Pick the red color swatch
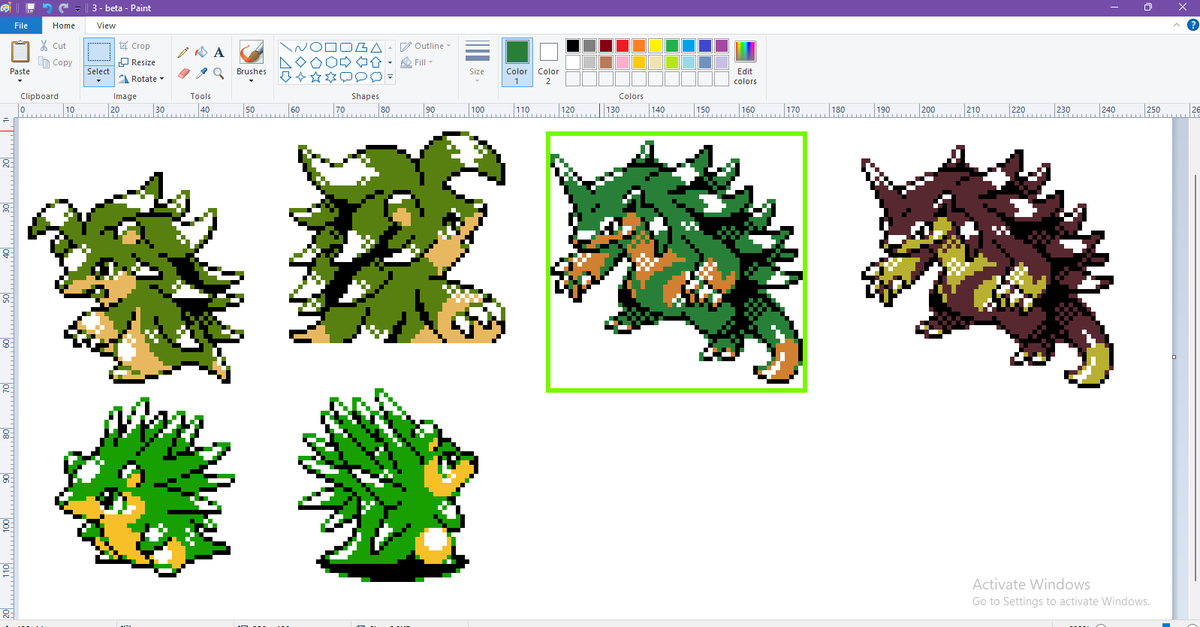This screenshot has height=627, width=1200. [x=622, y=46]
